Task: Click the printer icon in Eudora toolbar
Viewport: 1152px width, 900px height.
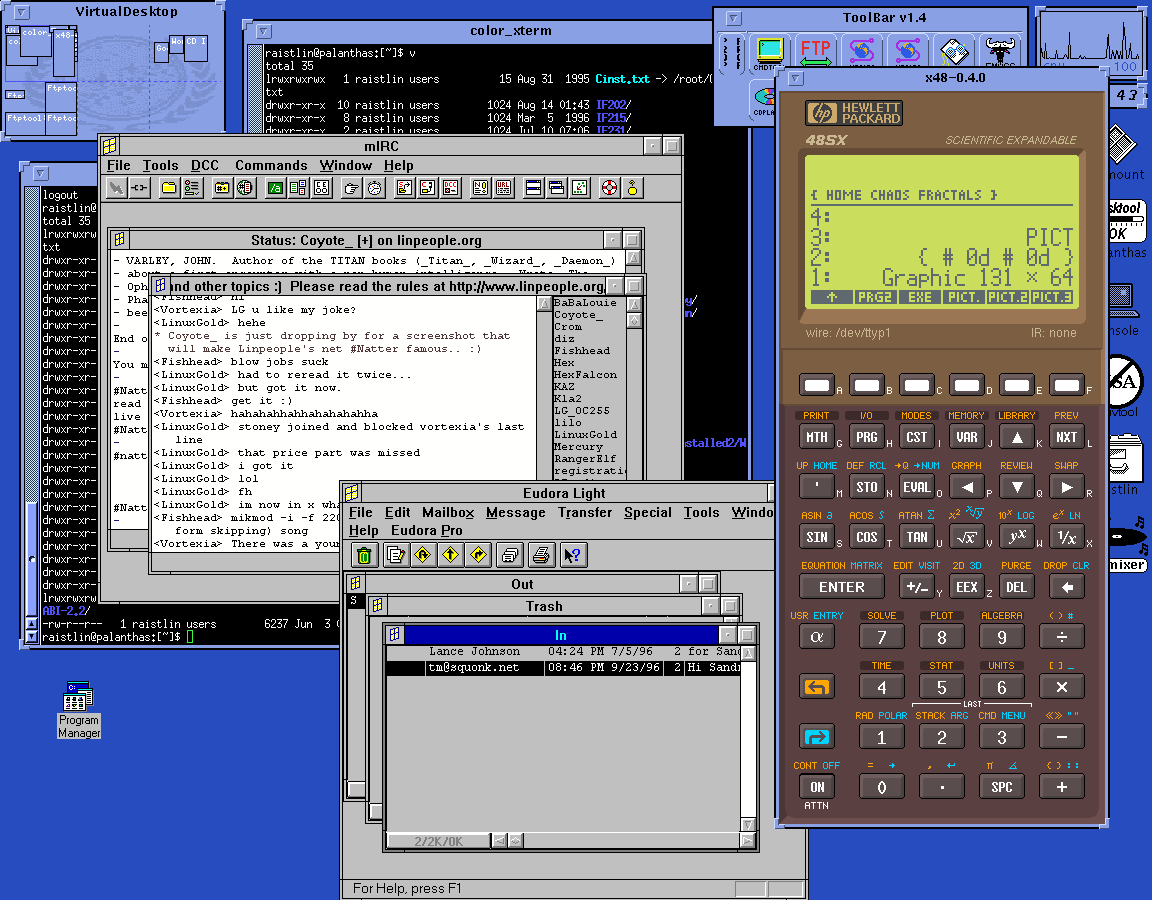Action: (x=541, y=555)
